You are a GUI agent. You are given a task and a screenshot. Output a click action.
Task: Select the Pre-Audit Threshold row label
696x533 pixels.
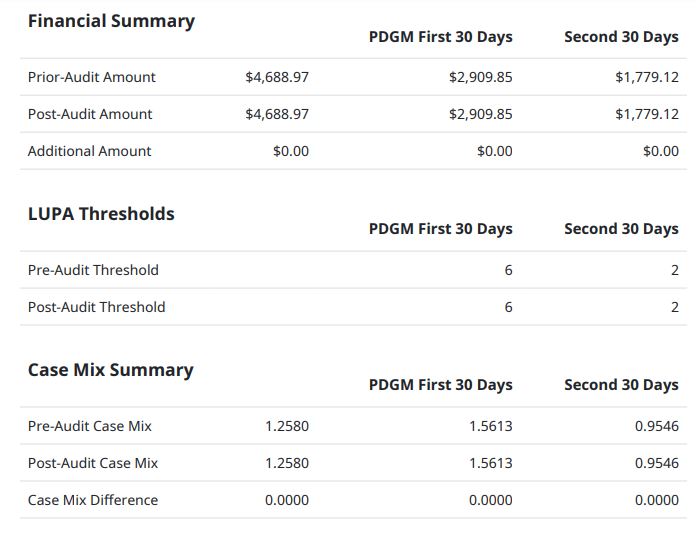pos(93,270)
